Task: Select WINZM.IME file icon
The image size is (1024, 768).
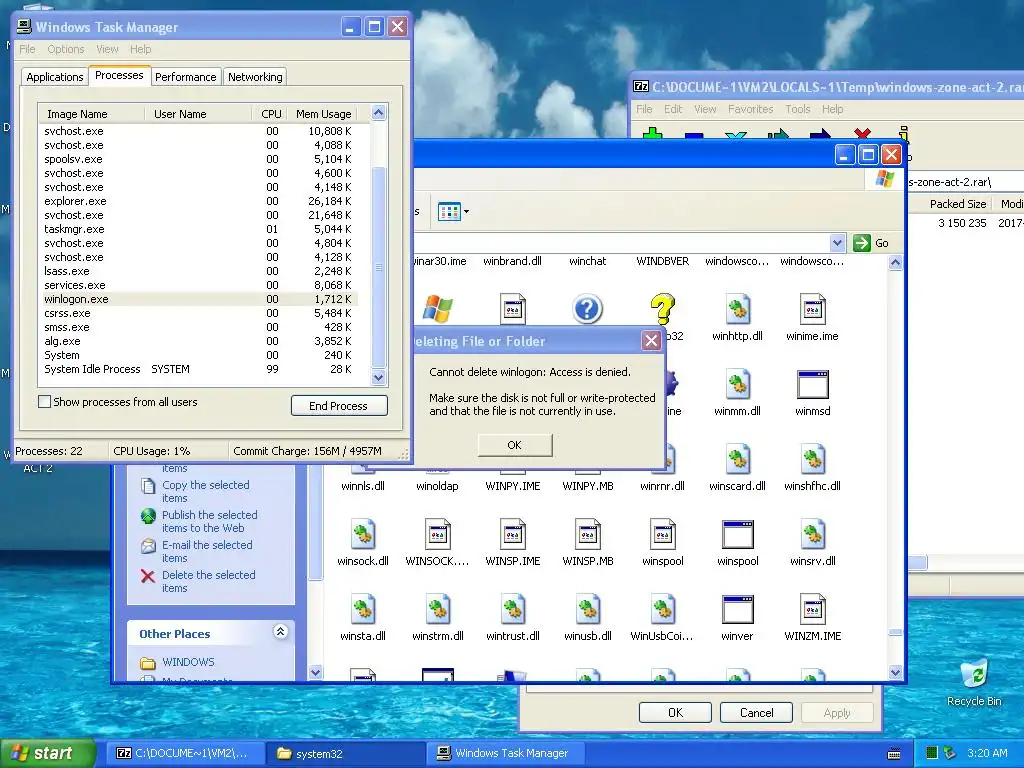Action: [x=812, y=609]
